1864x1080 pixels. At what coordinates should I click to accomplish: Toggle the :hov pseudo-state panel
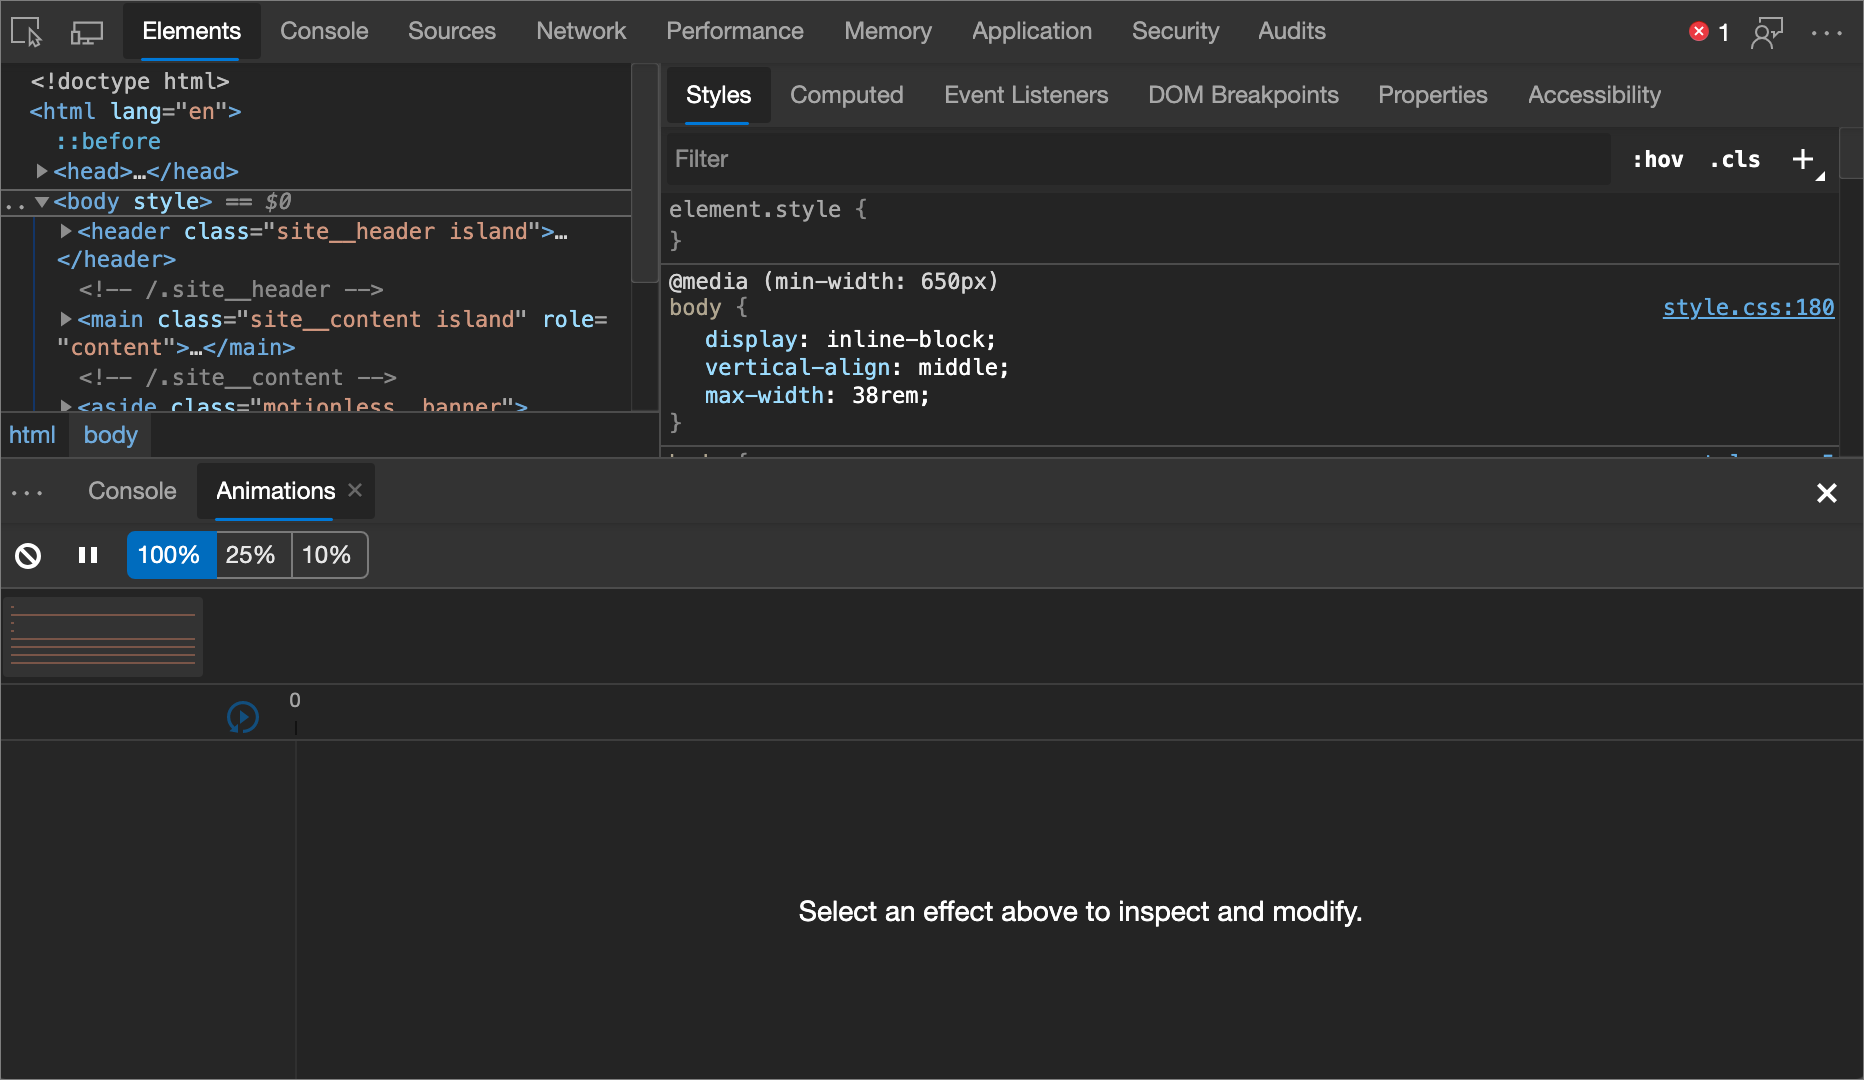point(1657,158)
